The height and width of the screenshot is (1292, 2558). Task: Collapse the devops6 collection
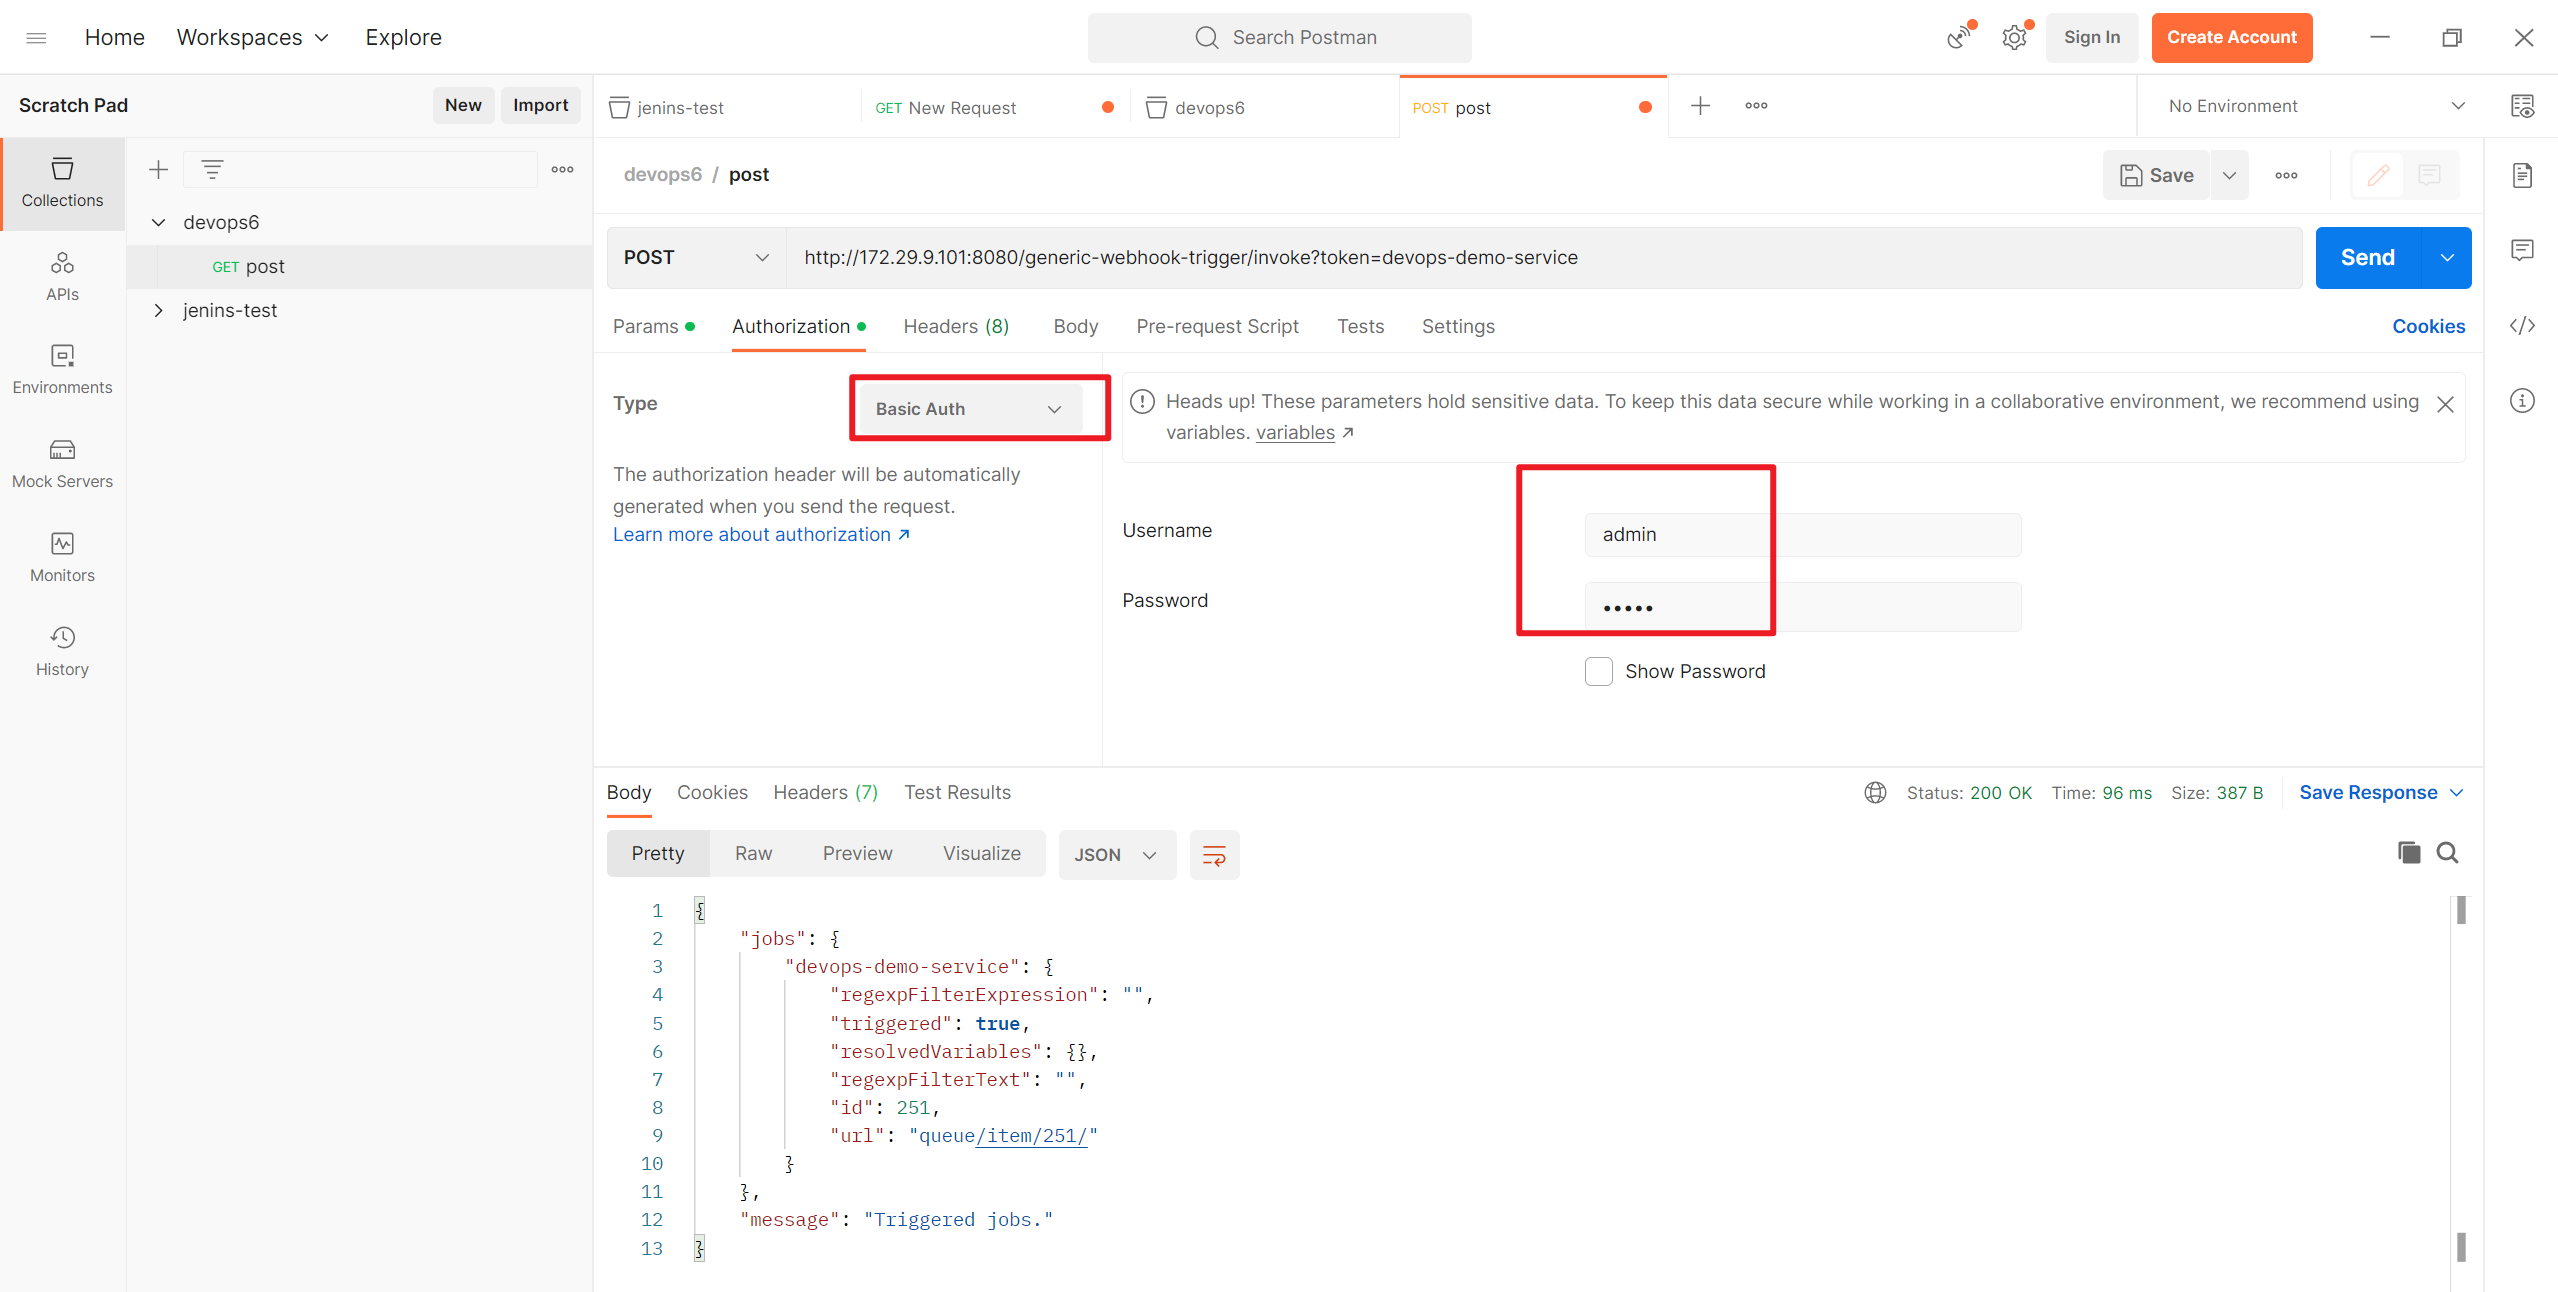point(158,222)
